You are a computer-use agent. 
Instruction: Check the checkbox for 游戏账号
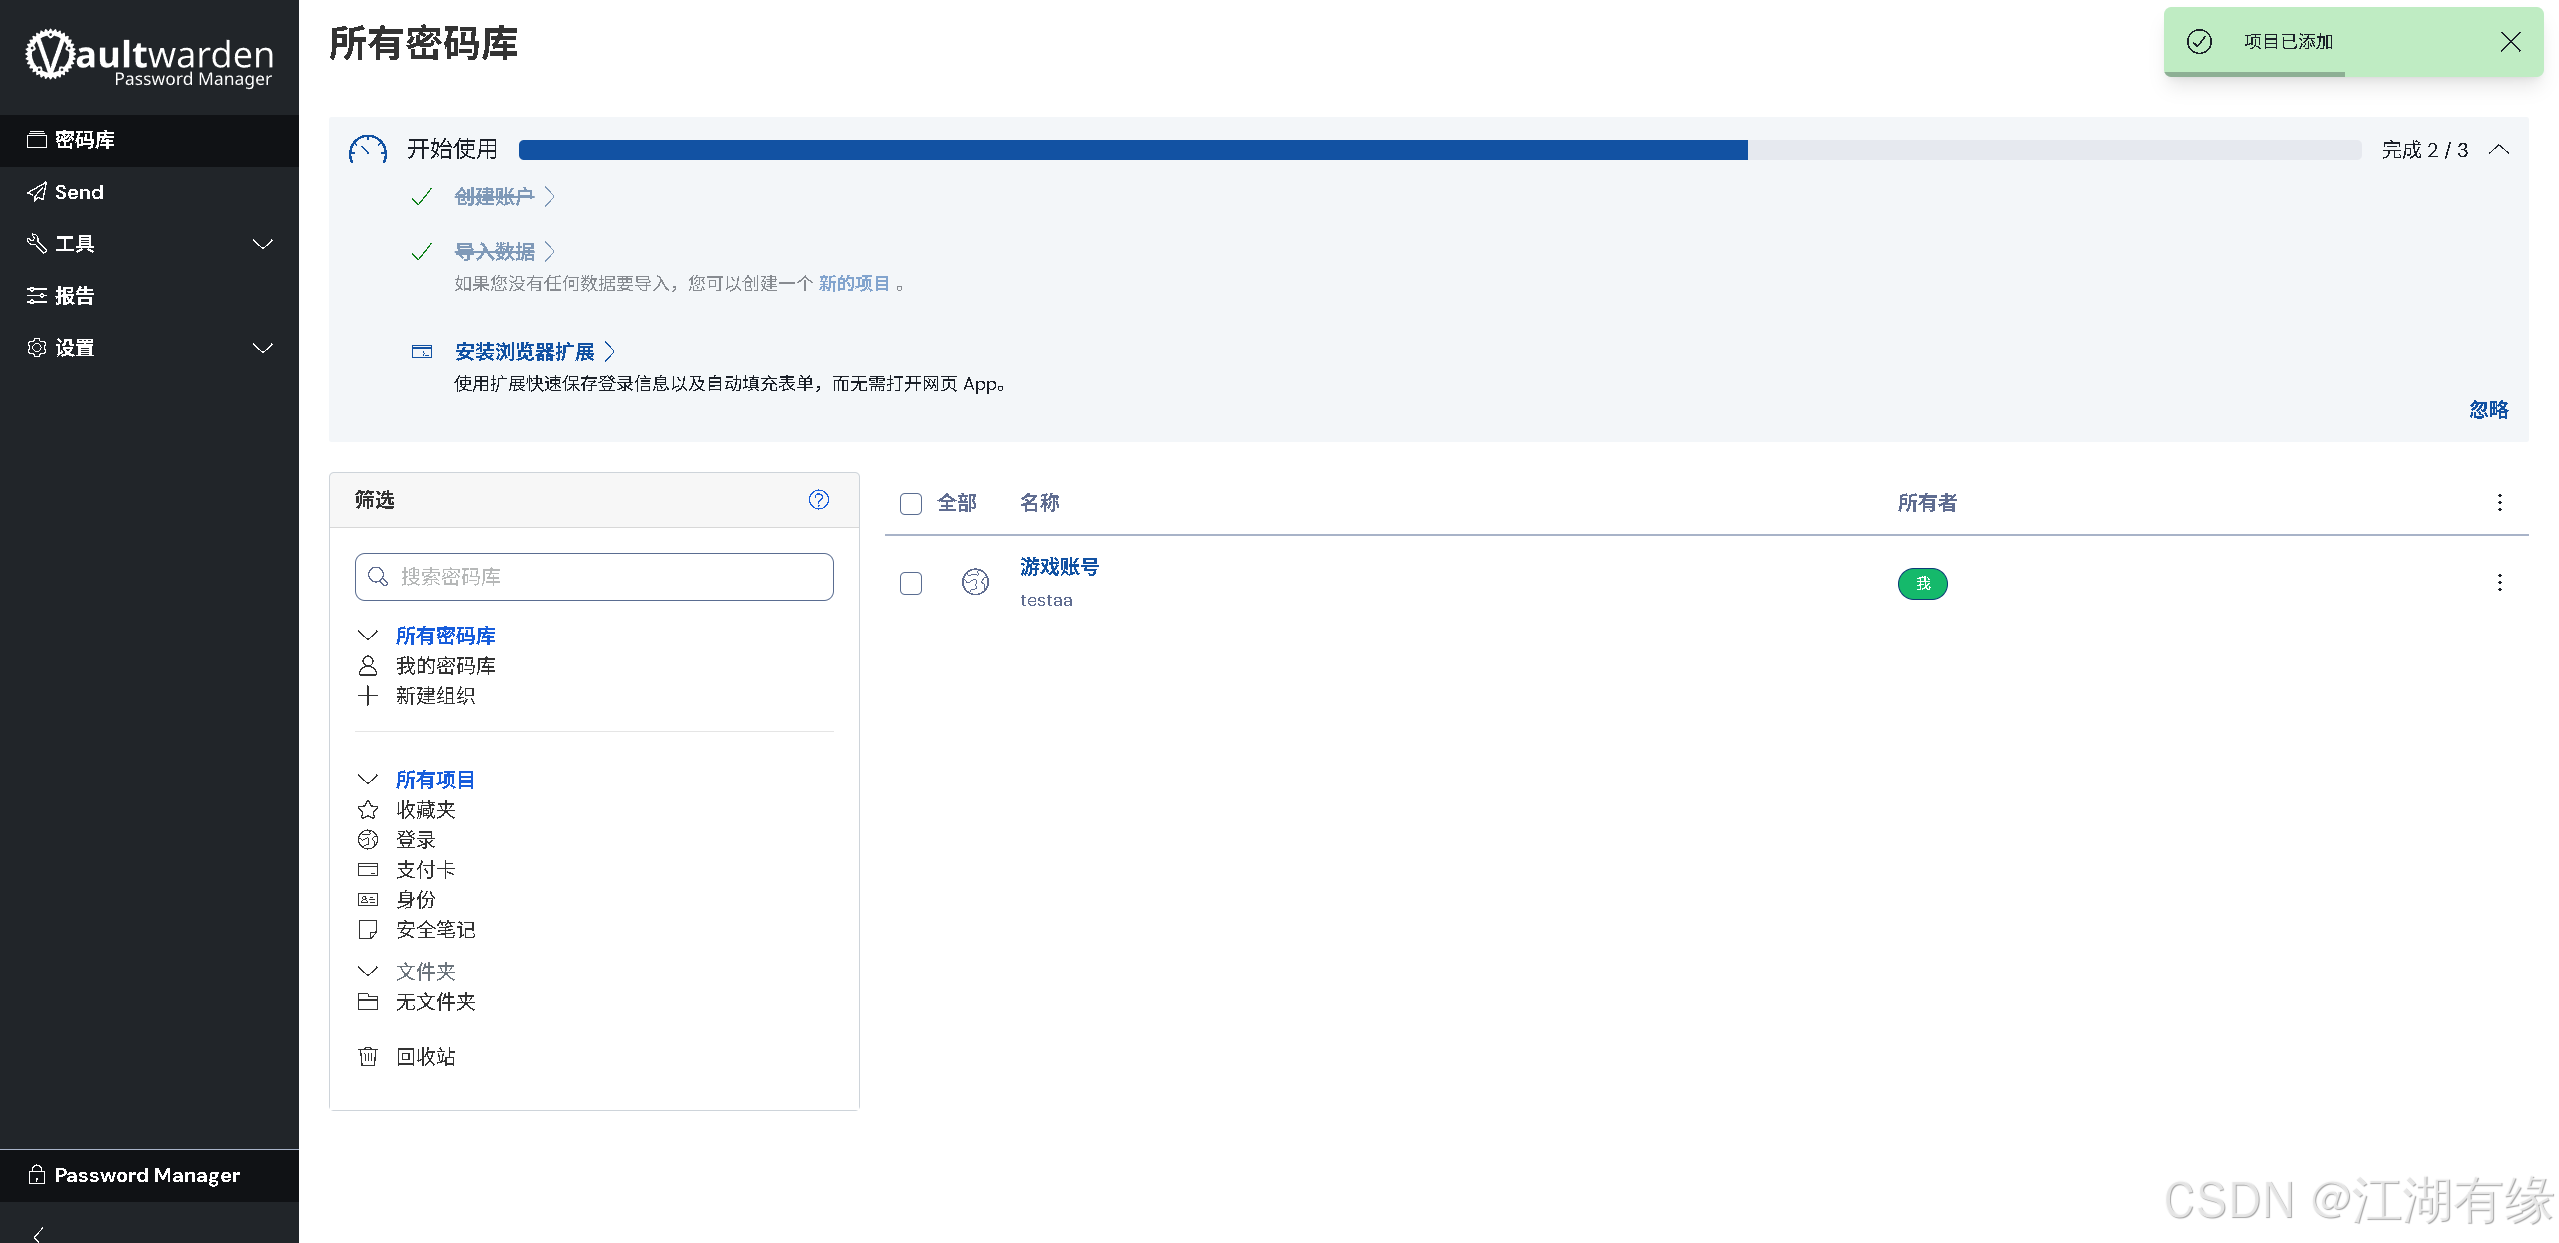[910, 583]
